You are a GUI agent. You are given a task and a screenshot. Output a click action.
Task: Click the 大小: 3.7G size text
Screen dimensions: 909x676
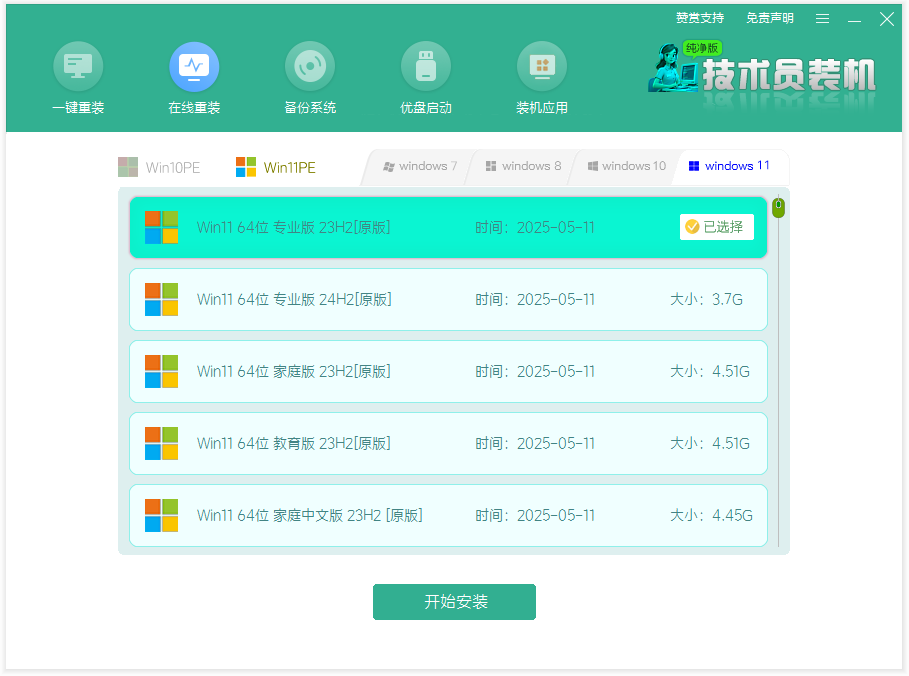click(x=706, y=299)
